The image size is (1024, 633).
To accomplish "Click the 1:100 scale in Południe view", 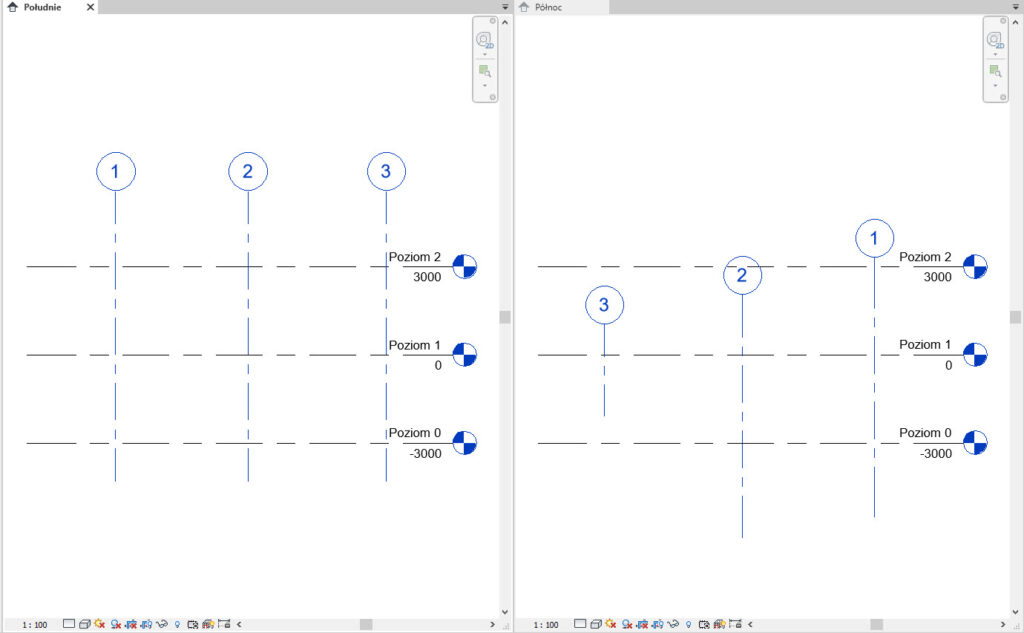I will click(34, 624).
